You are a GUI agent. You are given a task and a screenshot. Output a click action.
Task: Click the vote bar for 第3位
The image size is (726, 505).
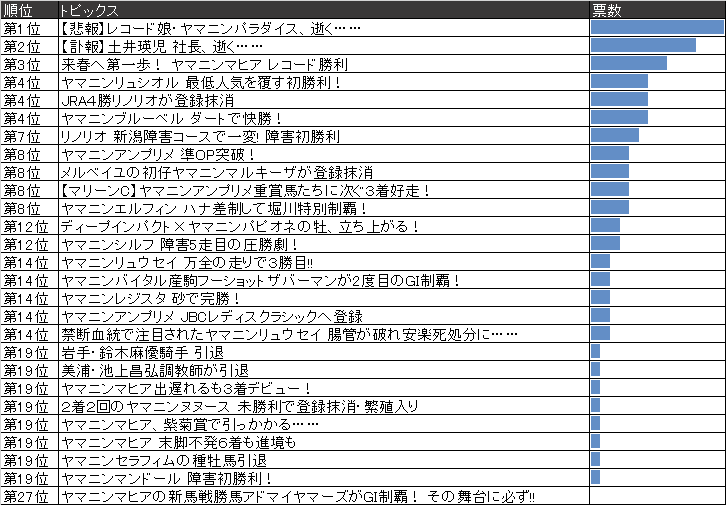coord(629,63)
